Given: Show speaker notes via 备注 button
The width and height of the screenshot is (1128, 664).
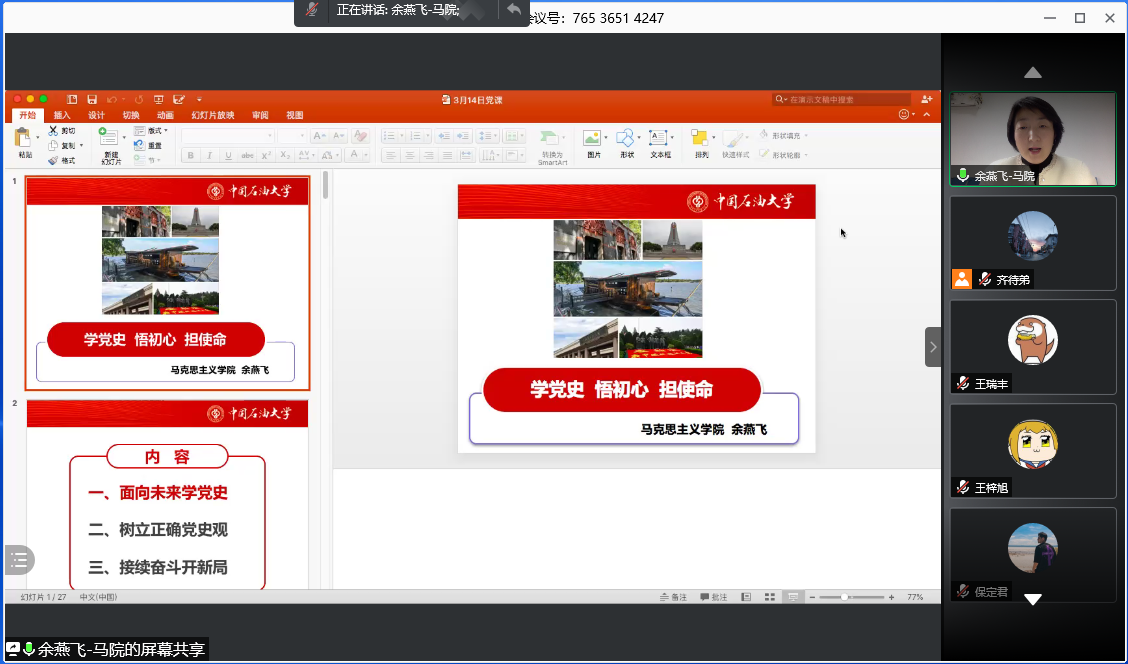Looking at the screenshot, I should [671, 596].
